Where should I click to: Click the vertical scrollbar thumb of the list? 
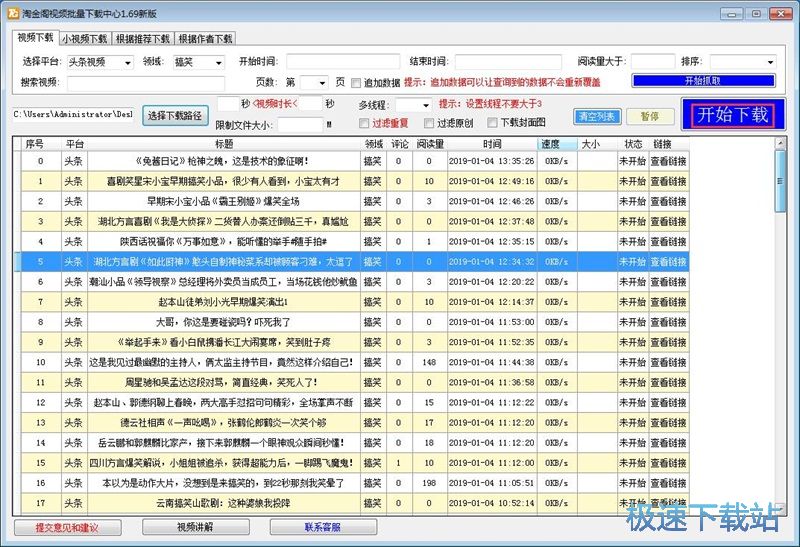(780, 181)
